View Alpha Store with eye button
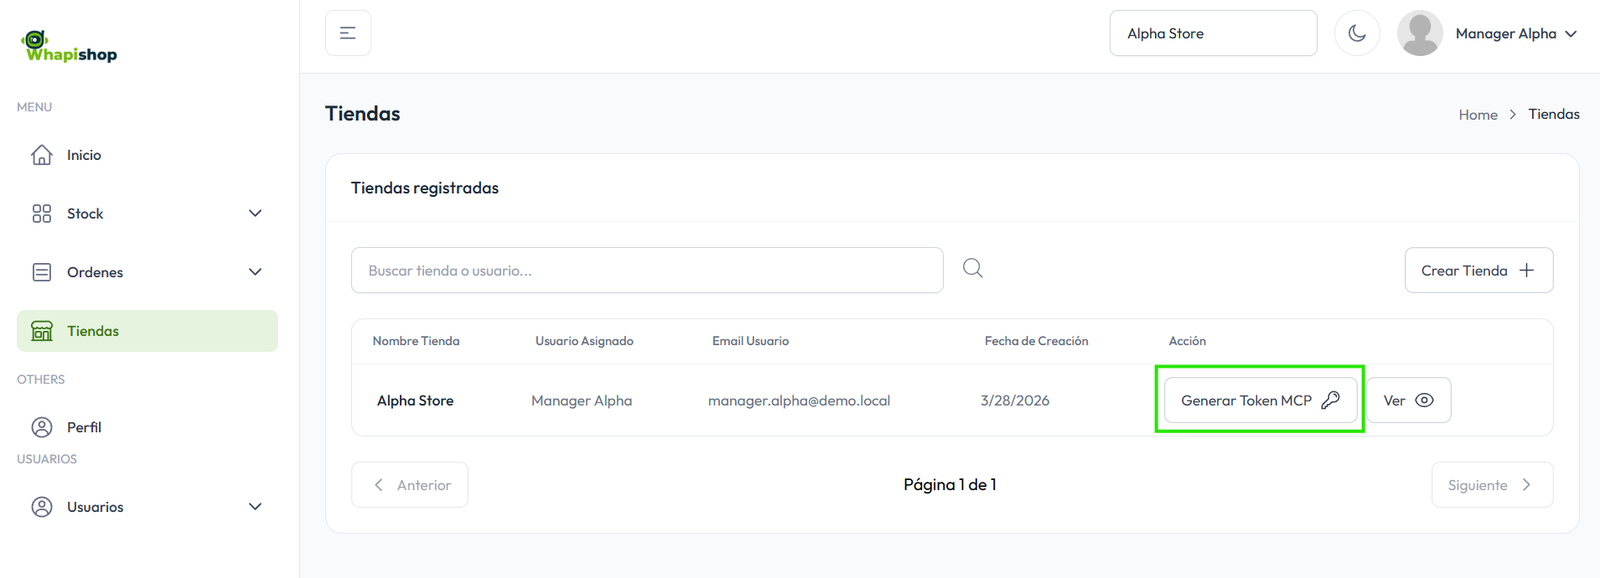The width and height of the screenshot is (1600, 578). (1408, 400)
